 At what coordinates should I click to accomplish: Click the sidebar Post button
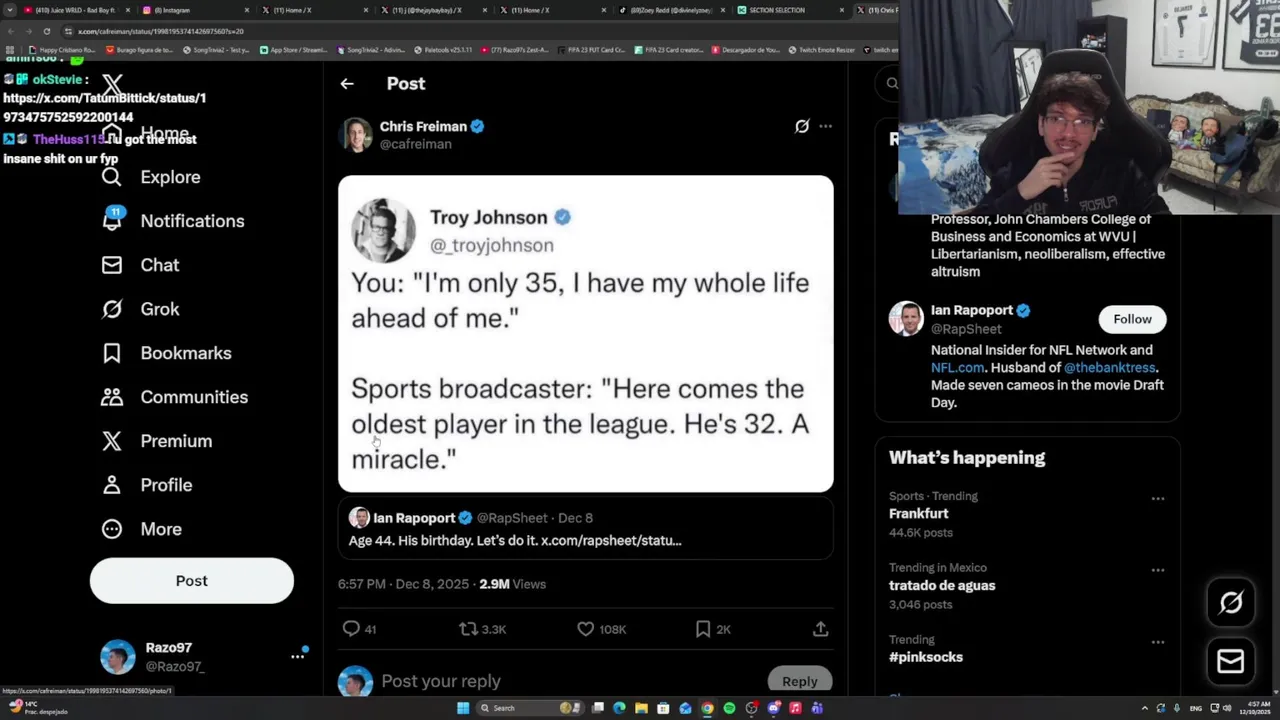192,581
